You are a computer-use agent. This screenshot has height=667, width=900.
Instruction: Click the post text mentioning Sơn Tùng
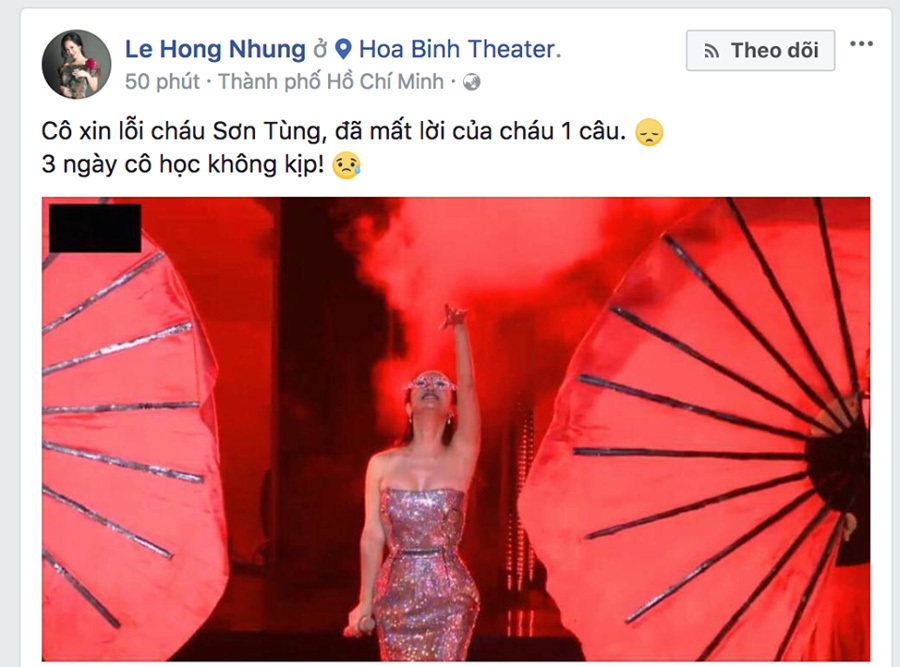pyautogui.click(x=333, y=132)
